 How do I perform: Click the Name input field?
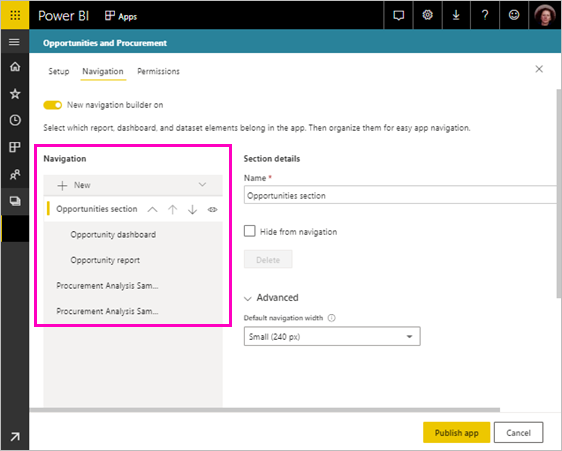401,195
